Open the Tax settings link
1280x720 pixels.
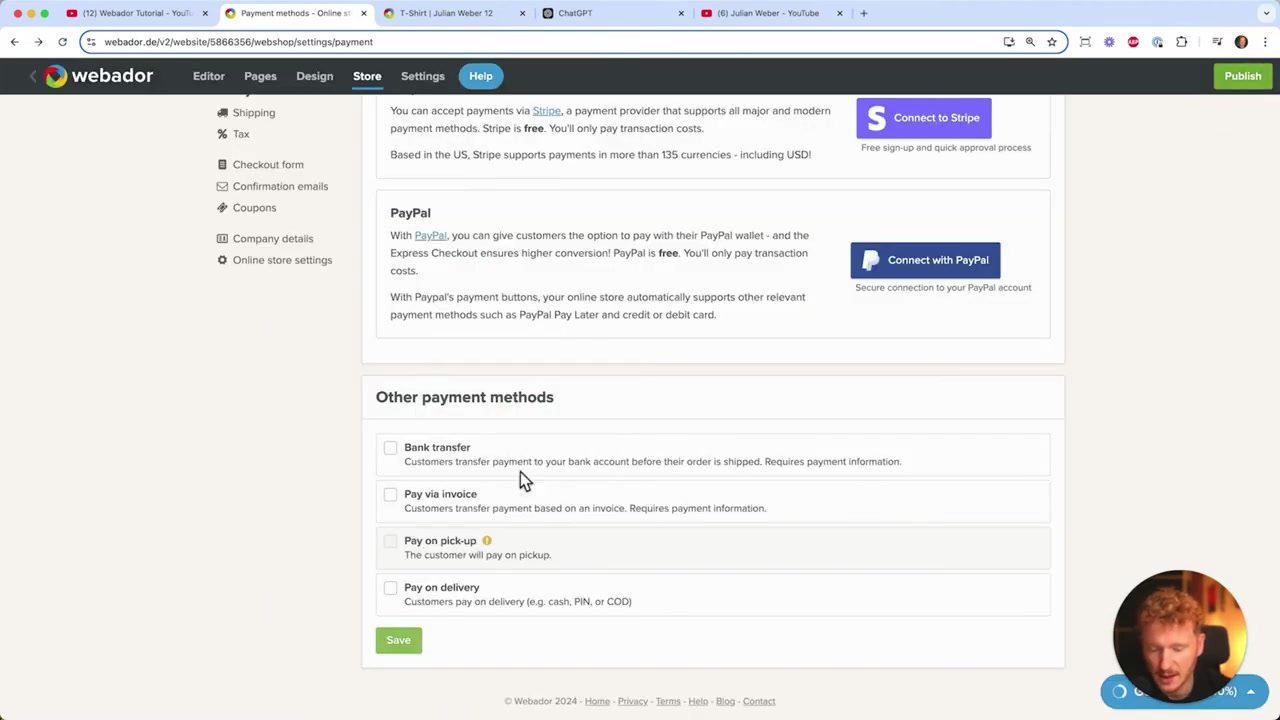[x=241, y=134]
